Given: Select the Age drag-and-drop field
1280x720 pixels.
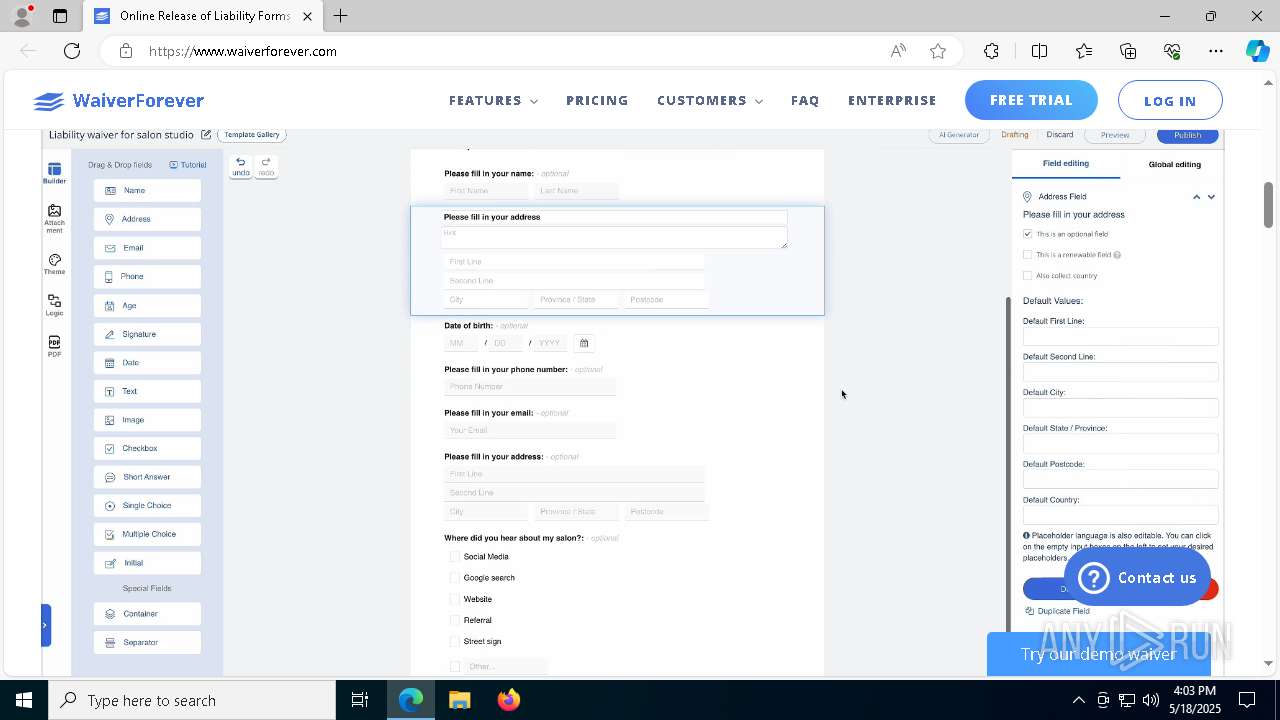Looking at the screenshot, I should 147,305.
